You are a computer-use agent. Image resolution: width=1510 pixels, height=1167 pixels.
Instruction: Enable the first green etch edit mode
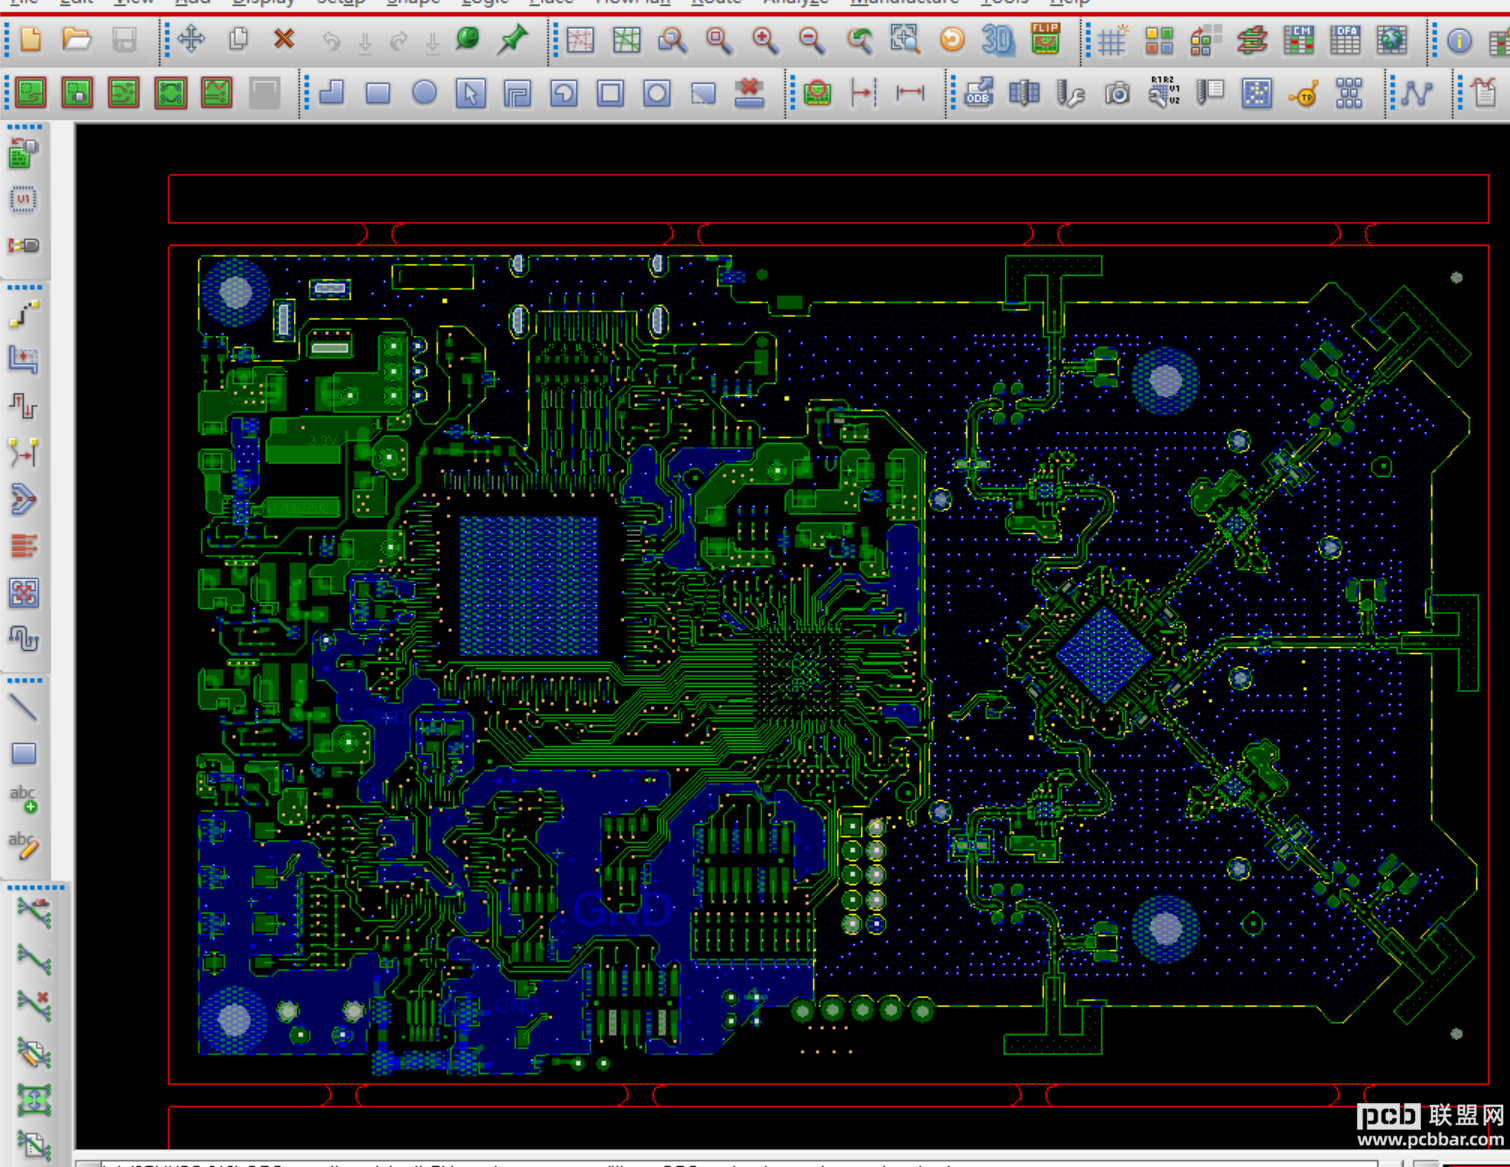[30, 93]
